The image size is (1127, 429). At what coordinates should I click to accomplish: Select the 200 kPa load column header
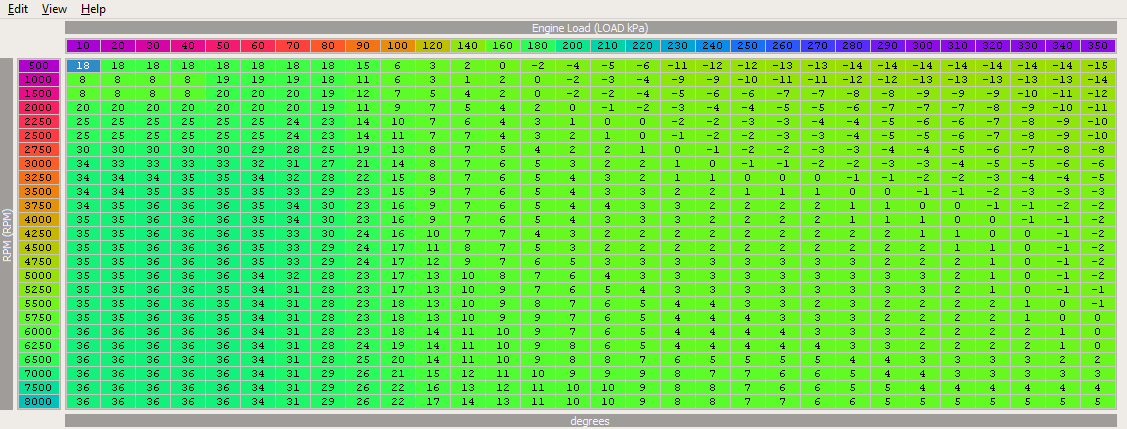click(x=572, y=46)
